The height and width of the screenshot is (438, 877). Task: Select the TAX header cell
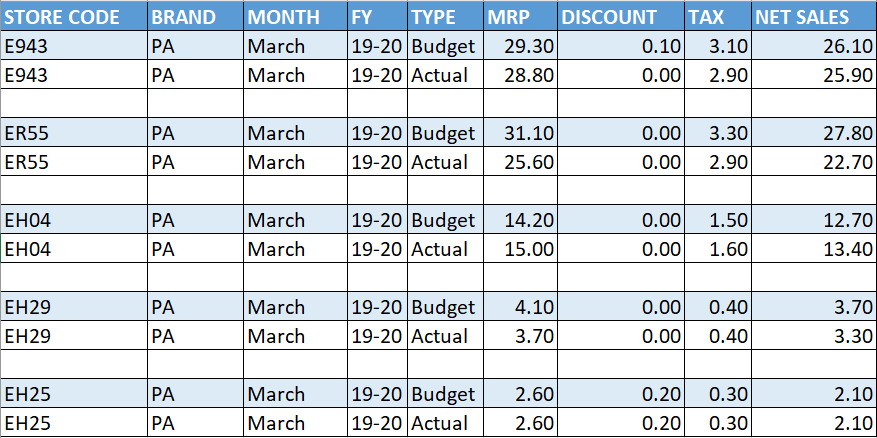coord(718,16)
